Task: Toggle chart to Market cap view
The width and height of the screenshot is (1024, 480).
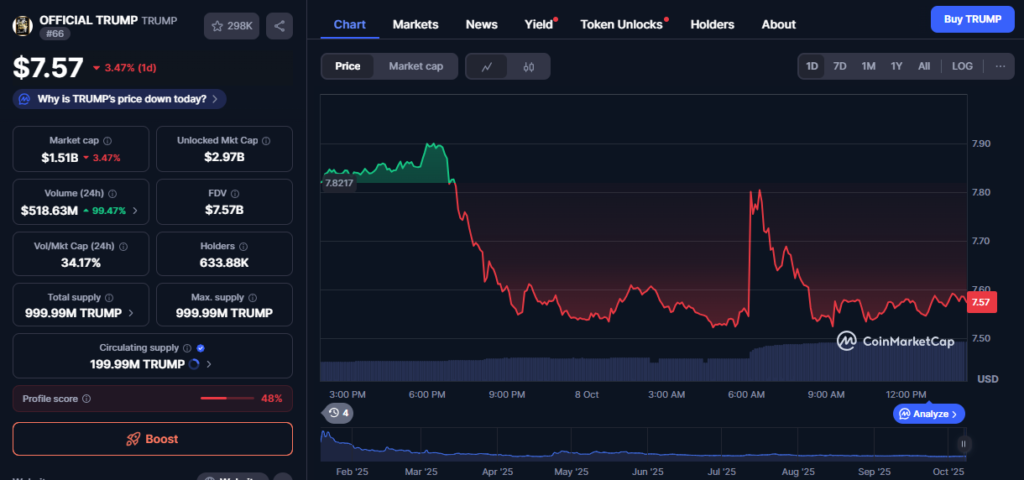Action: (x=415, y=67)
